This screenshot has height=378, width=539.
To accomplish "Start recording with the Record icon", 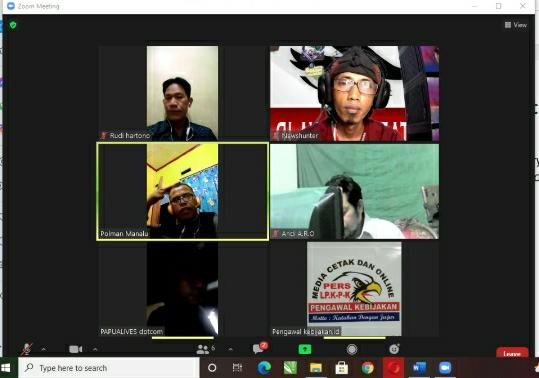I will point(352,349).
